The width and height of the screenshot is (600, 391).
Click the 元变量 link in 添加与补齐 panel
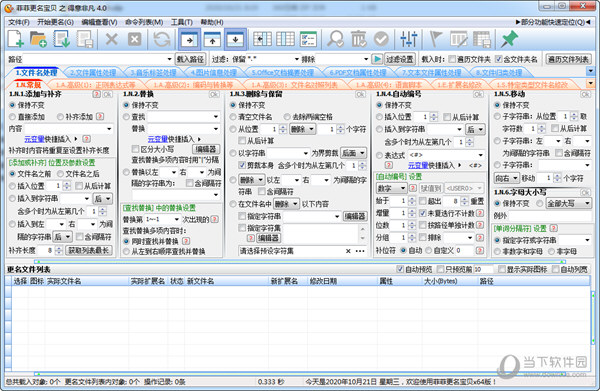[x=34, y=139]
